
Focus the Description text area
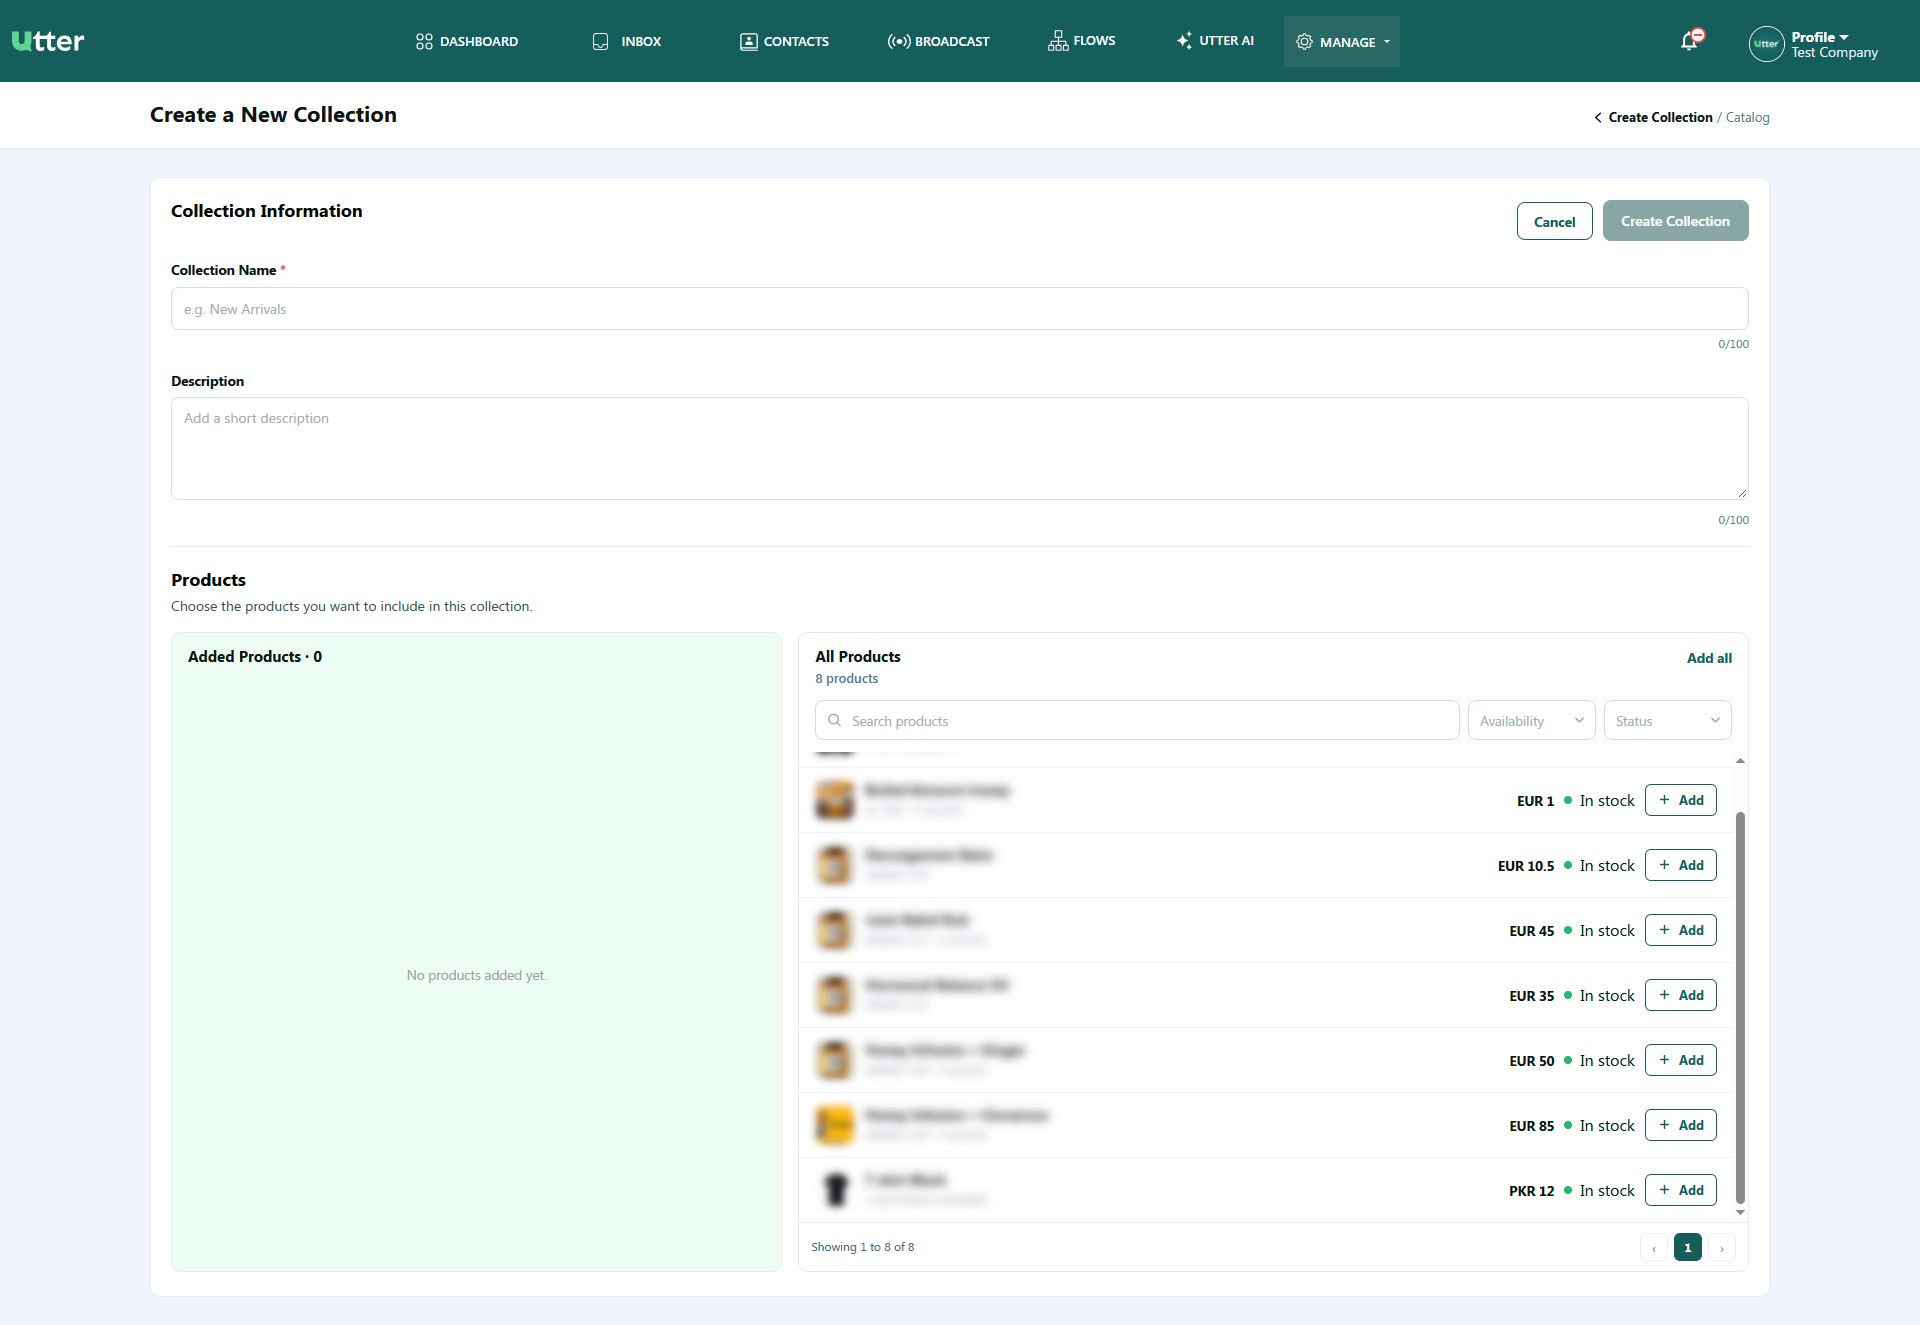pyautogui.click(x=959, y=448)
